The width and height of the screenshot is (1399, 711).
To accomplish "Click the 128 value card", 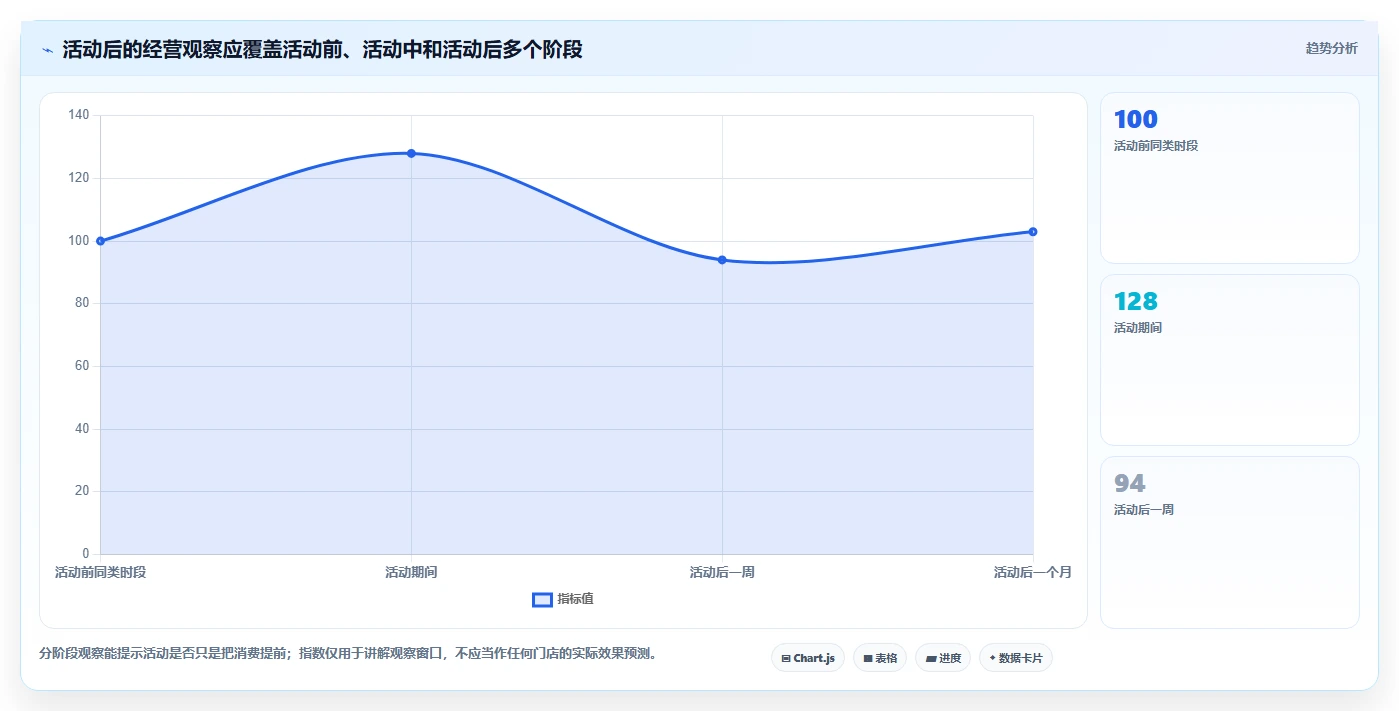I will point(1229,360).
